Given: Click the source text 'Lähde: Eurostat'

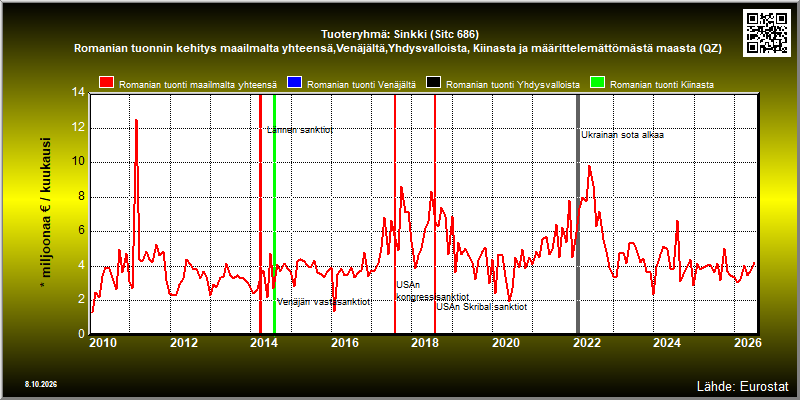Looking at the screenshot, I should (743, 385).
